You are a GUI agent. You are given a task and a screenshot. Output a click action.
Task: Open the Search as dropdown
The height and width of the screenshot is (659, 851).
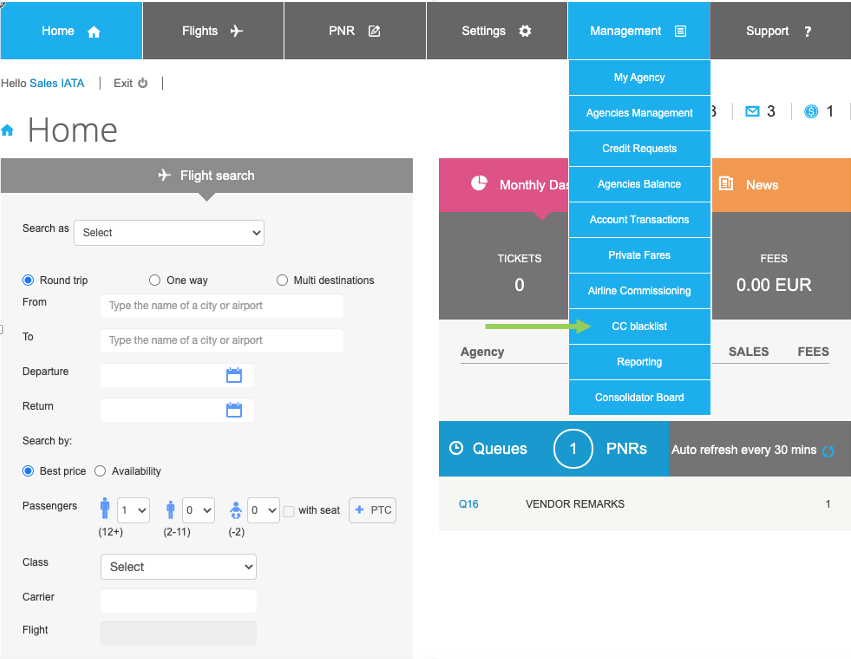click(x=169, y=233)
